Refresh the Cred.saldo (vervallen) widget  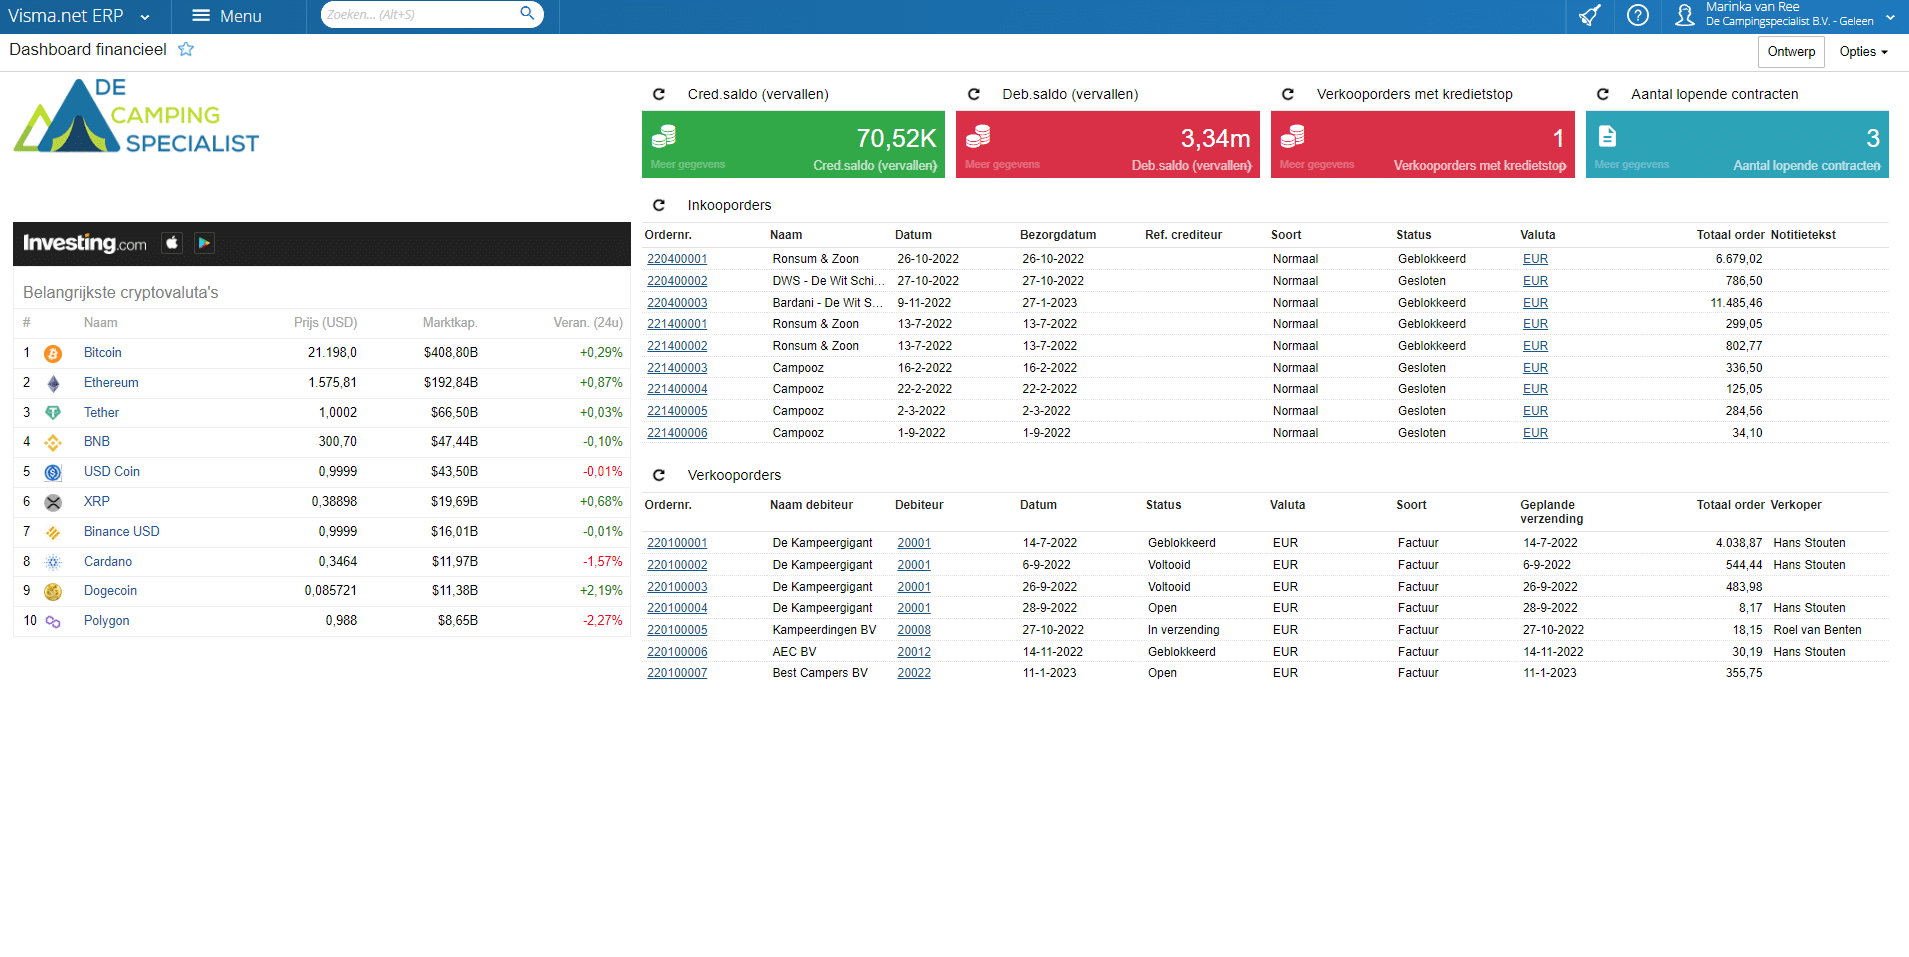pyautogui.click(x=659, y=94)
